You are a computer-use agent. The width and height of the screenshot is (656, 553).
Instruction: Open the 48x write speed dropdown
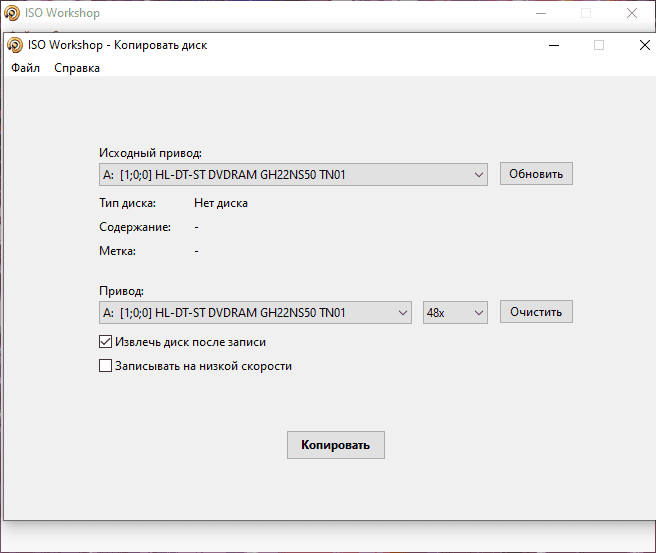pos(455,312)
